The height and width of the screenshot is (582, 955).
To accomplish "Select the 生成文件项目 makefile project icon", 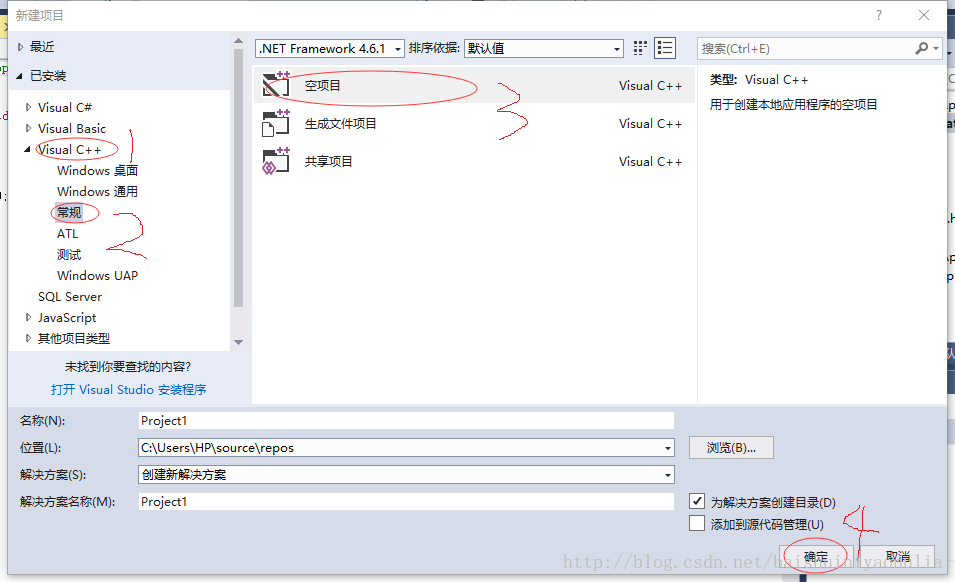I will coord(276,123).
